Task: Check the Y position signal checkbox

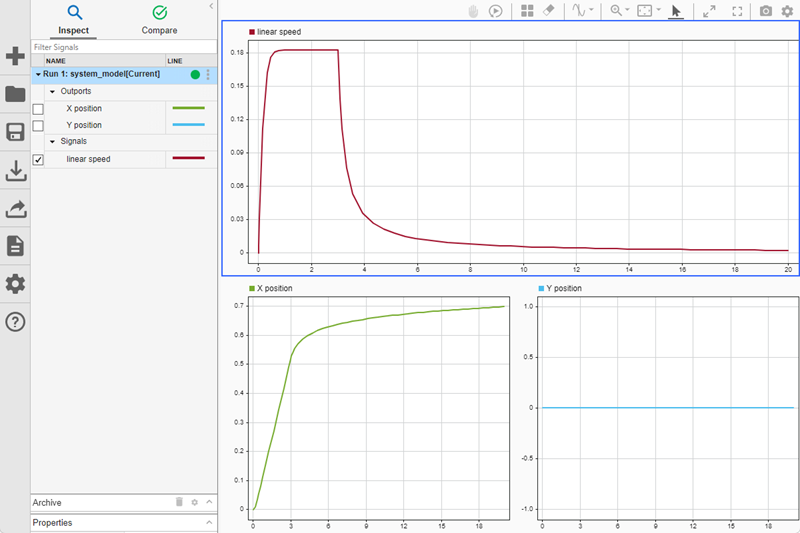Action: (38, 126)
